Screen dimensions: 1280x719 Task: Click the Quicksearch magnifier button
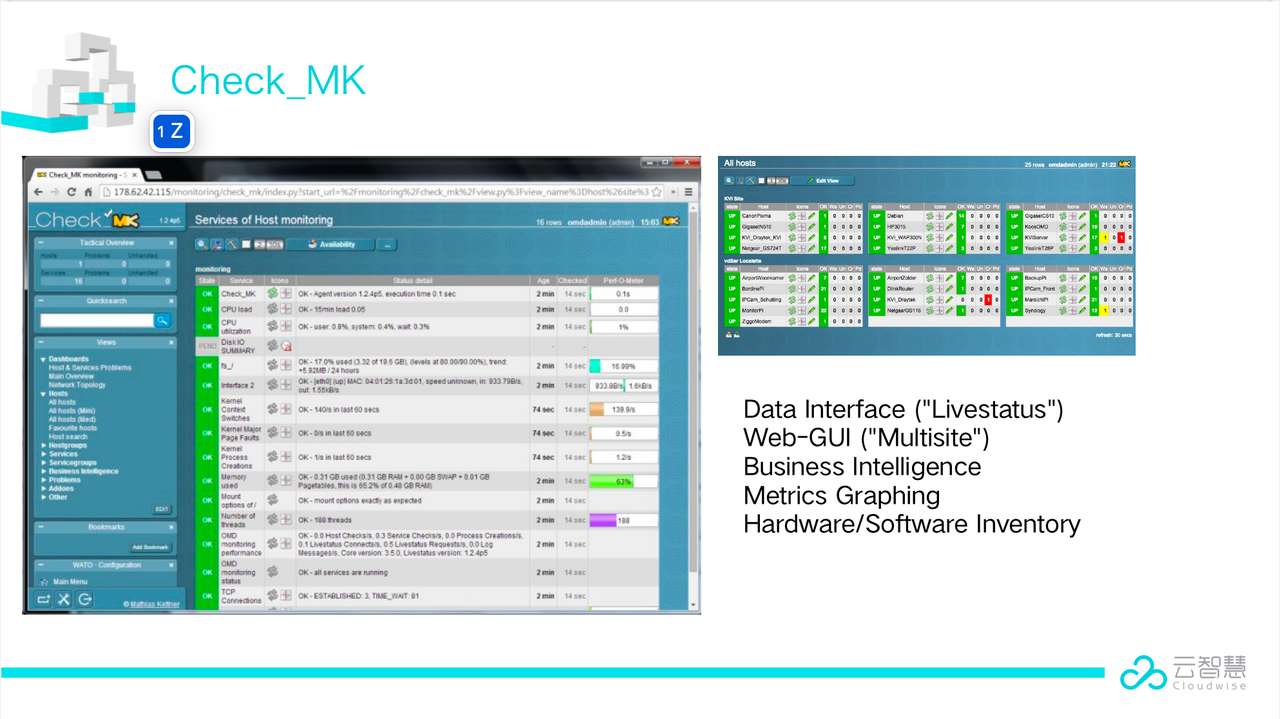click(162, 321)
